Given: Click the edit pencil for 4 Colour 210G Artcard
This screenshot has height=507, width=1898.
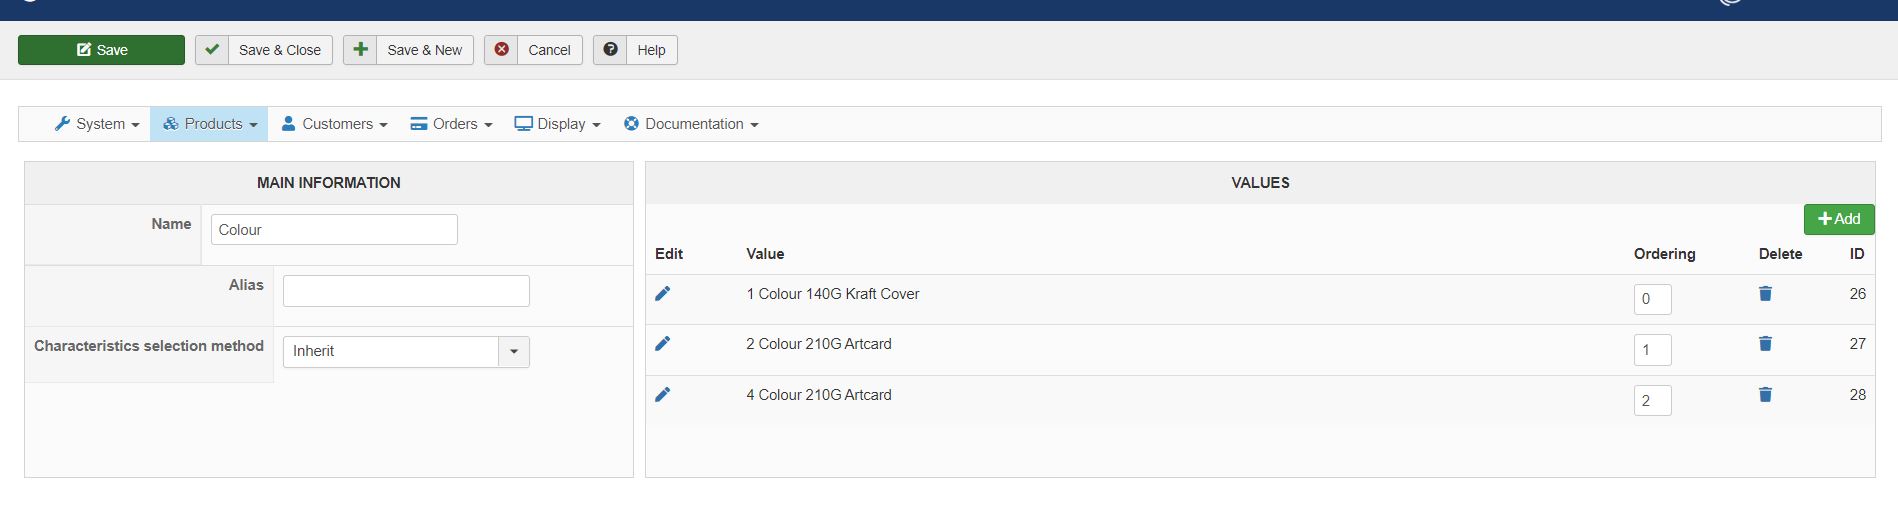Looking at the screenshot, I should (x=662, y=395).
